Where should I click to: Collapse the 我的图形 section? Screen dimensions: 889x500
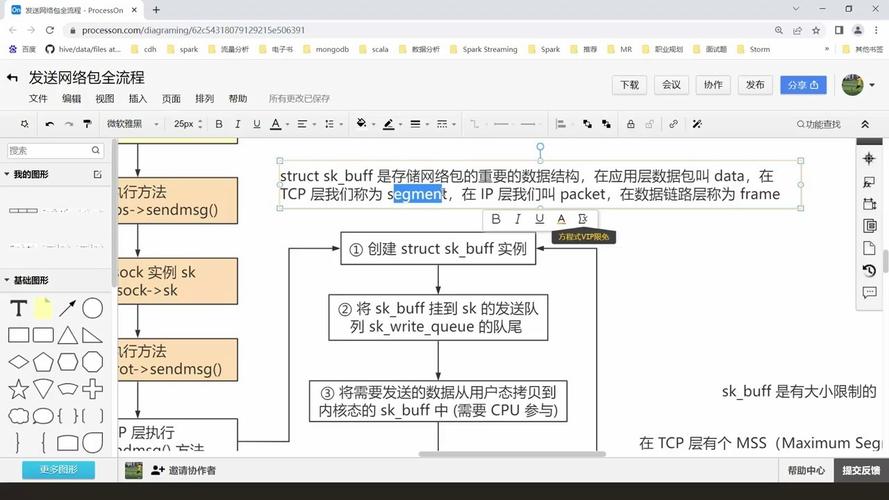pos(7,175)
